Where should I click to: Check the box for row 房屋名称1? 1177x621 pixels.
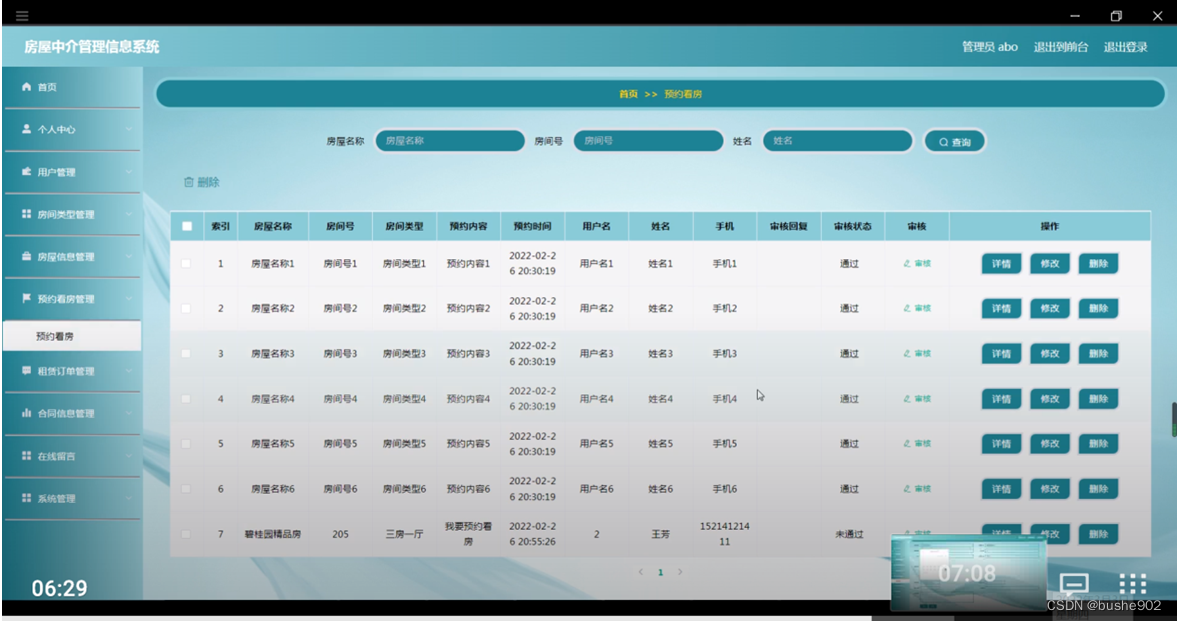pos(186,264)
